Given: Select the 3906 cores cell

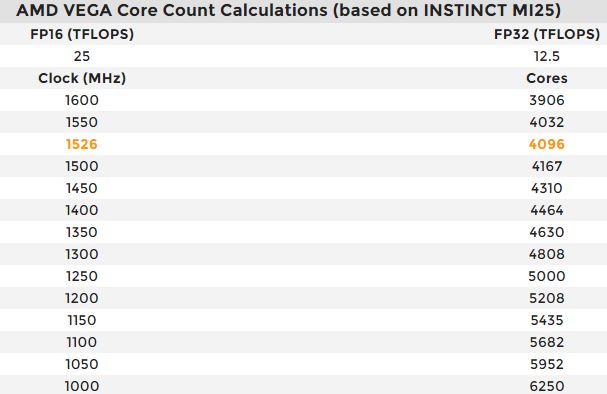Looking at the screenshot, I should (x=547, y=100).
